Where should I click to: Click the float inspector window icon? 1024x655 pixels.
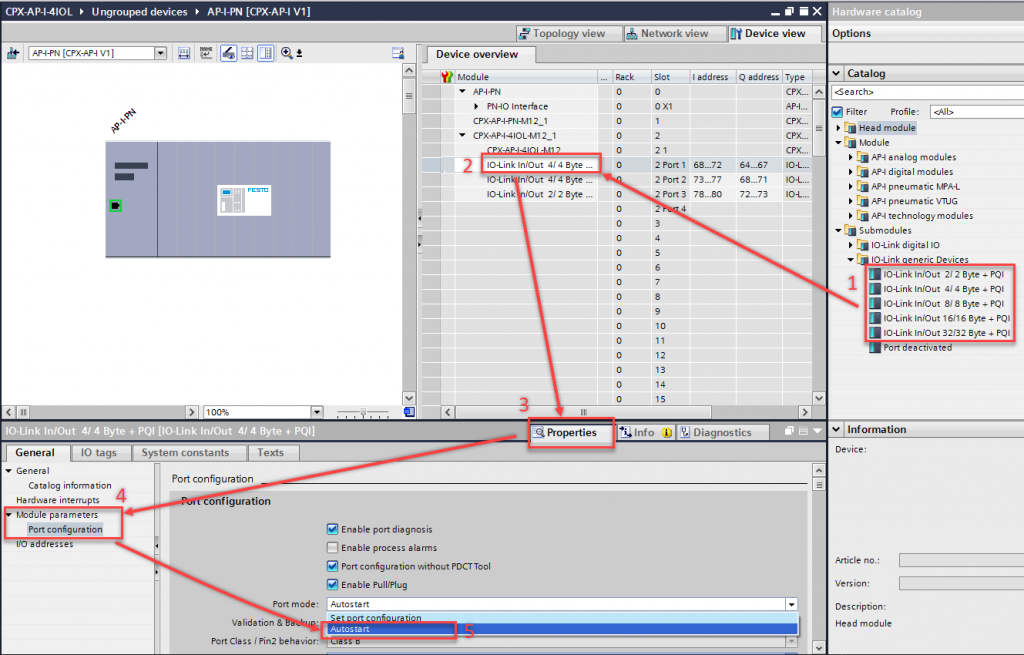(789, 431)
